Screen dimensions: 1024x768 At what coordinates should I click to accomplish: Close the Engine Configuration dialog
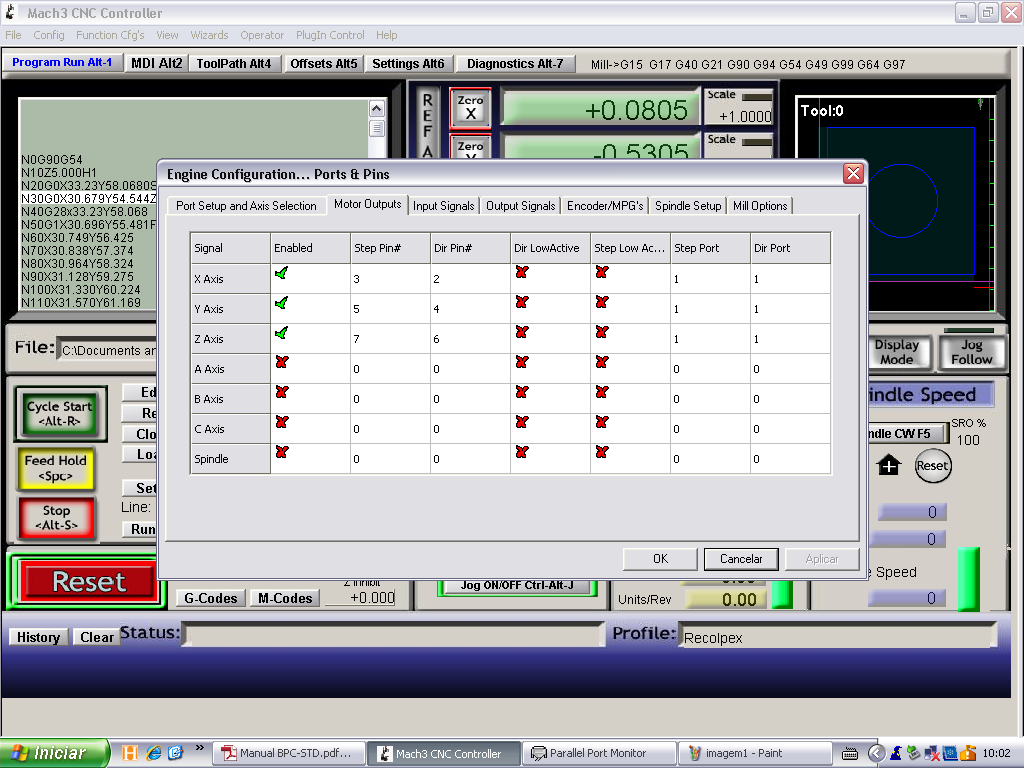[x=853, y=174]
